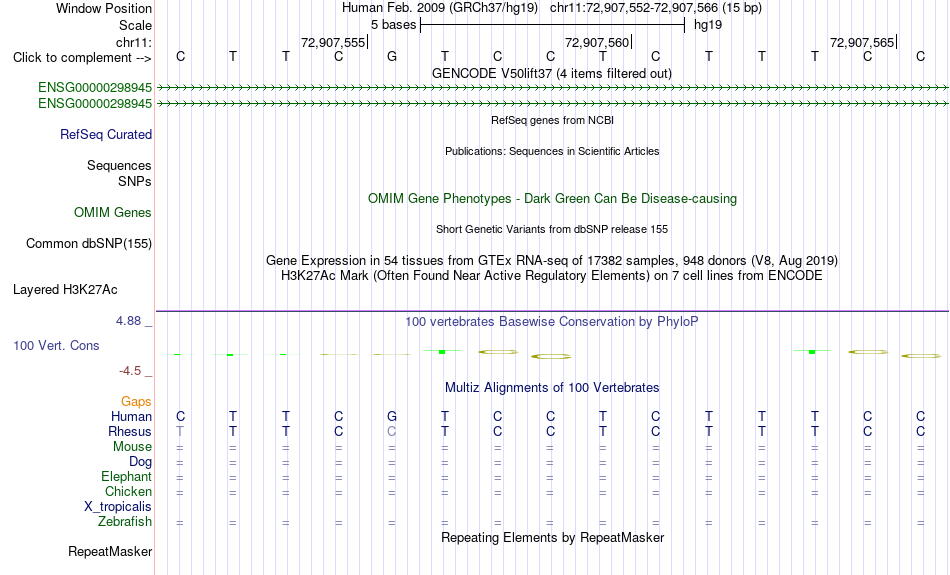950x575 pixels.
Task: Click 'Short Genetic Variants from dbSNP release 155'
Action: tap(552, 229)
